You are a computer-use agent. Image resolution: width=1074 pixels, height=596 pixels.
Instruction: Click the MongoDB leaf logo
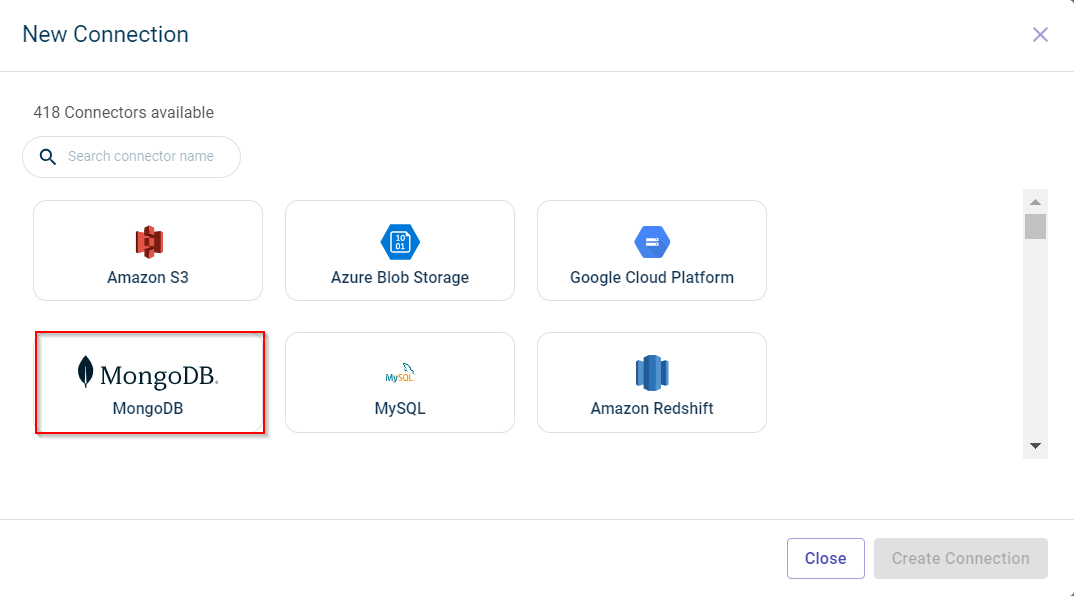click(85, 372)
